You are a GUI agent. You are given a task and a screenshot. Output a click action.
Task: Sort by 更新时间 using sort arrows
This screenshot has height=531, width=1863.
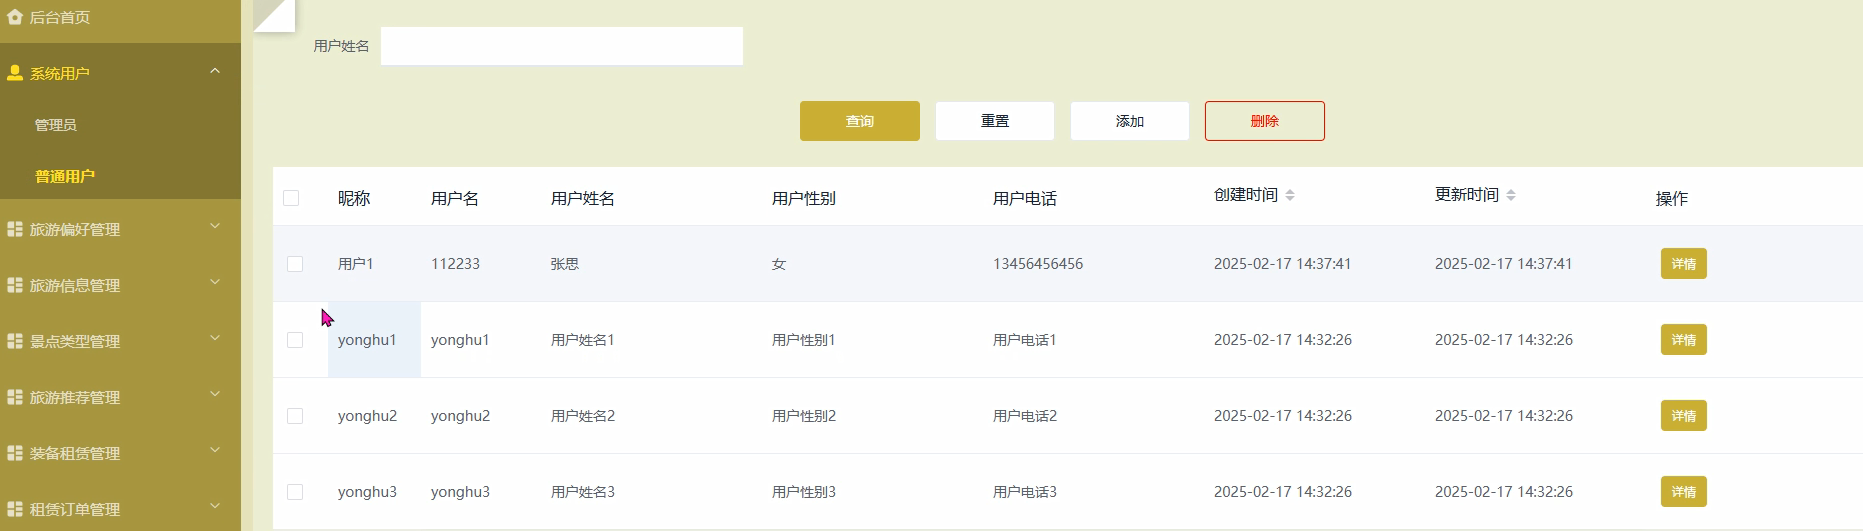1511,195
